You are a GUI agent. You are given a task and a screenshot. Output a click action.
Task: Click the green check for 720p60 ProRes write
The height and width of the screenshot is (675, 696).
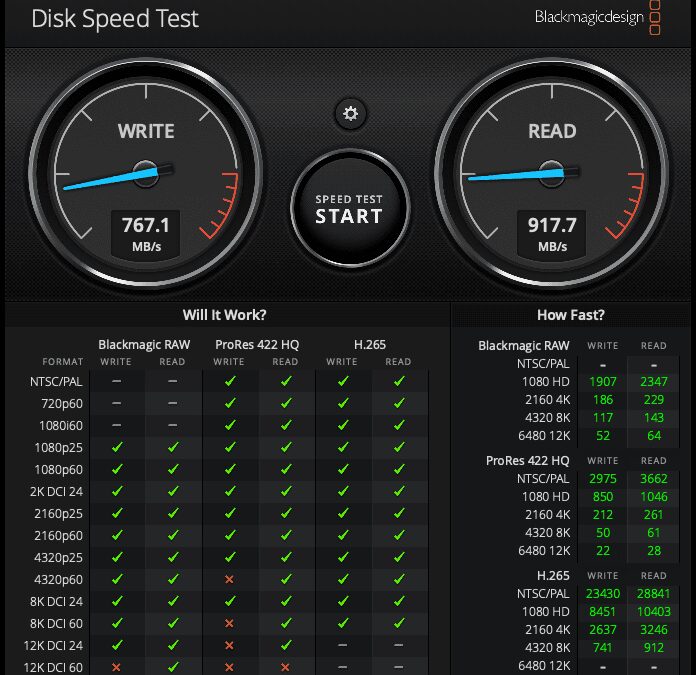[229, 403]
